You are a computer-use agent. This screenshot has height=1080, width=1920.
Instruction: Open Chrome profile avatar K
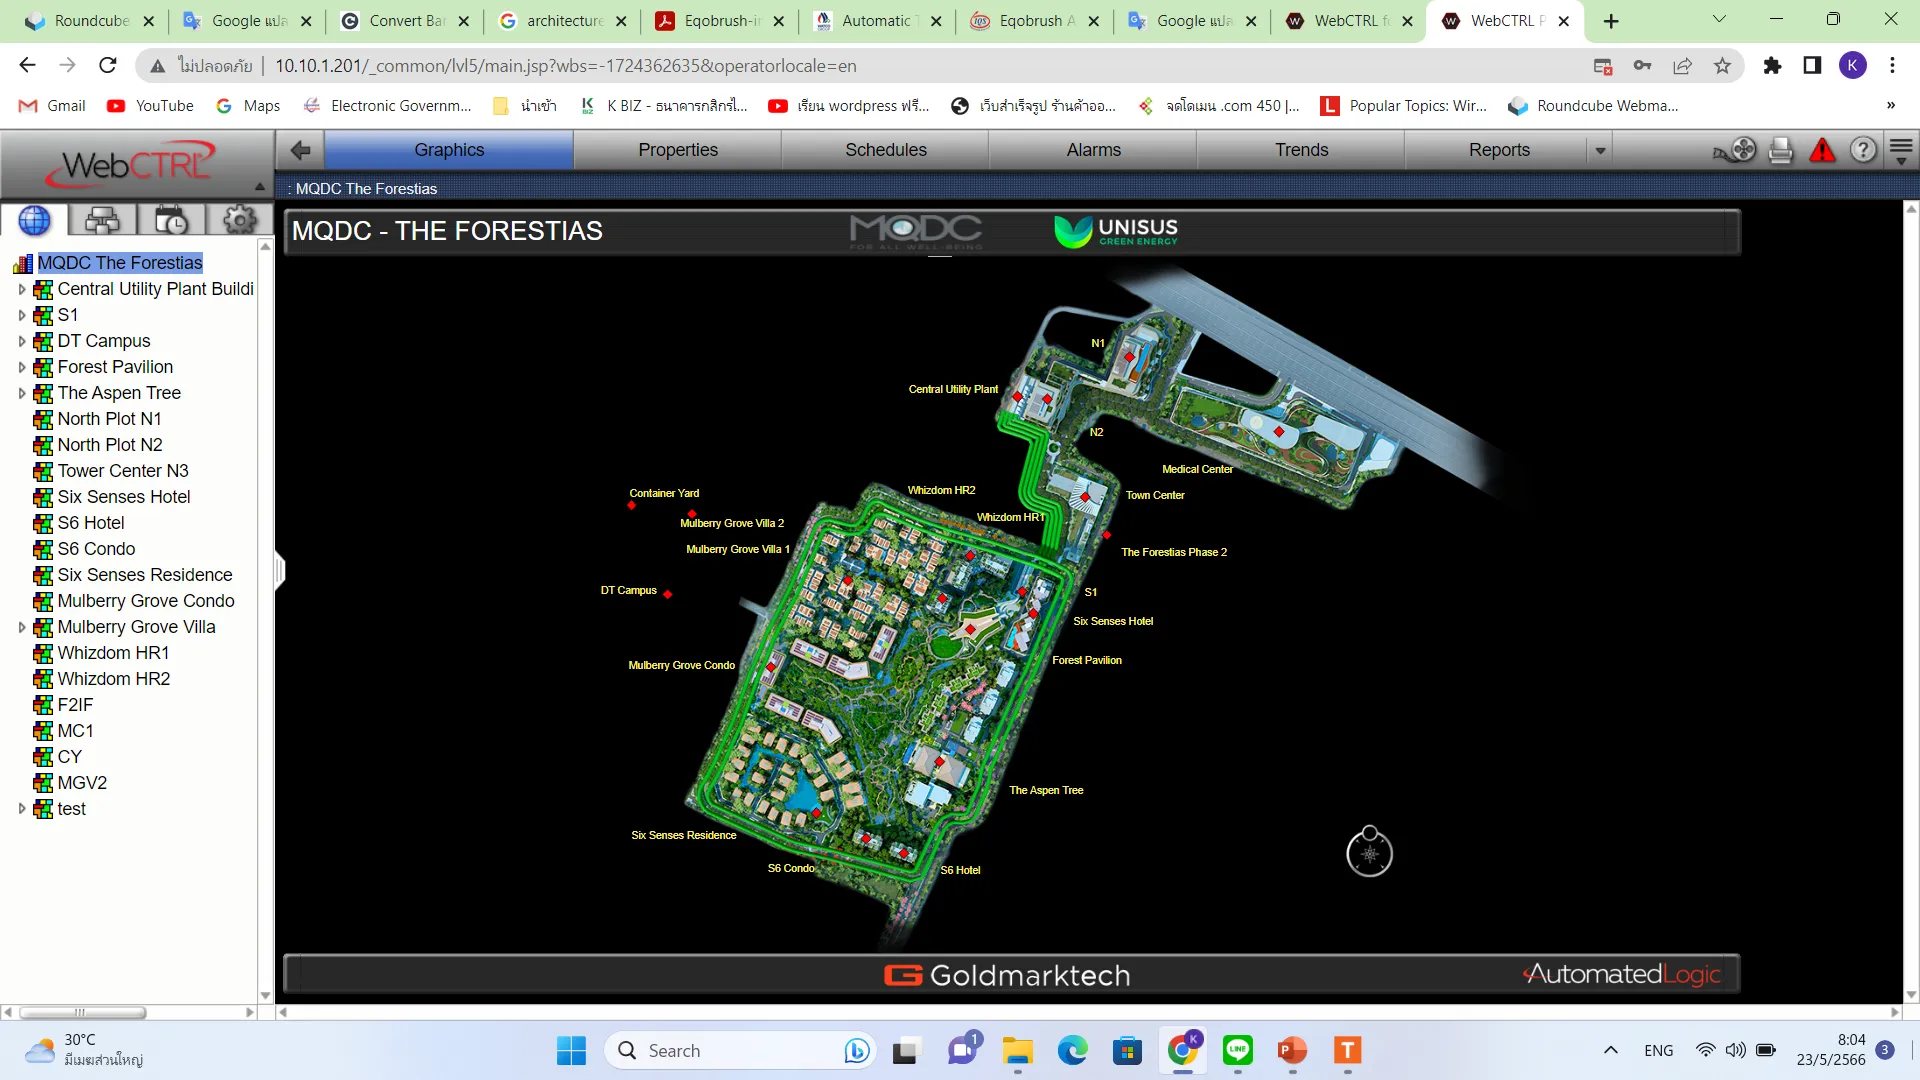click(1852, 66)
